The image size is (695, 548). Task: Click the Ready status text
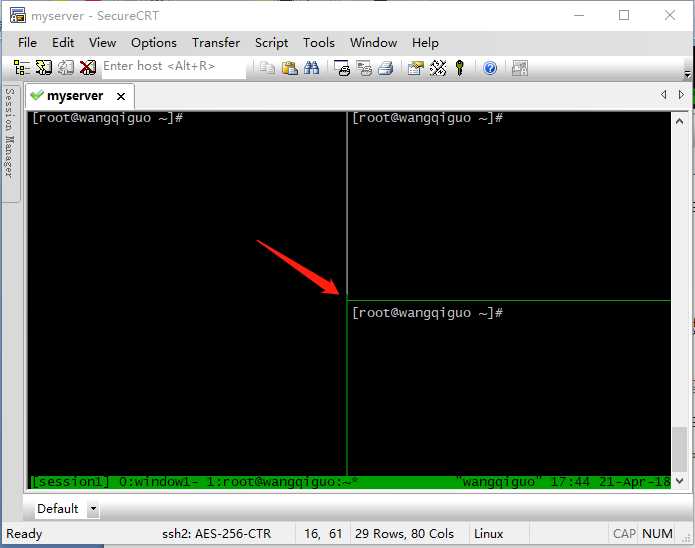(x=24, y=533)
